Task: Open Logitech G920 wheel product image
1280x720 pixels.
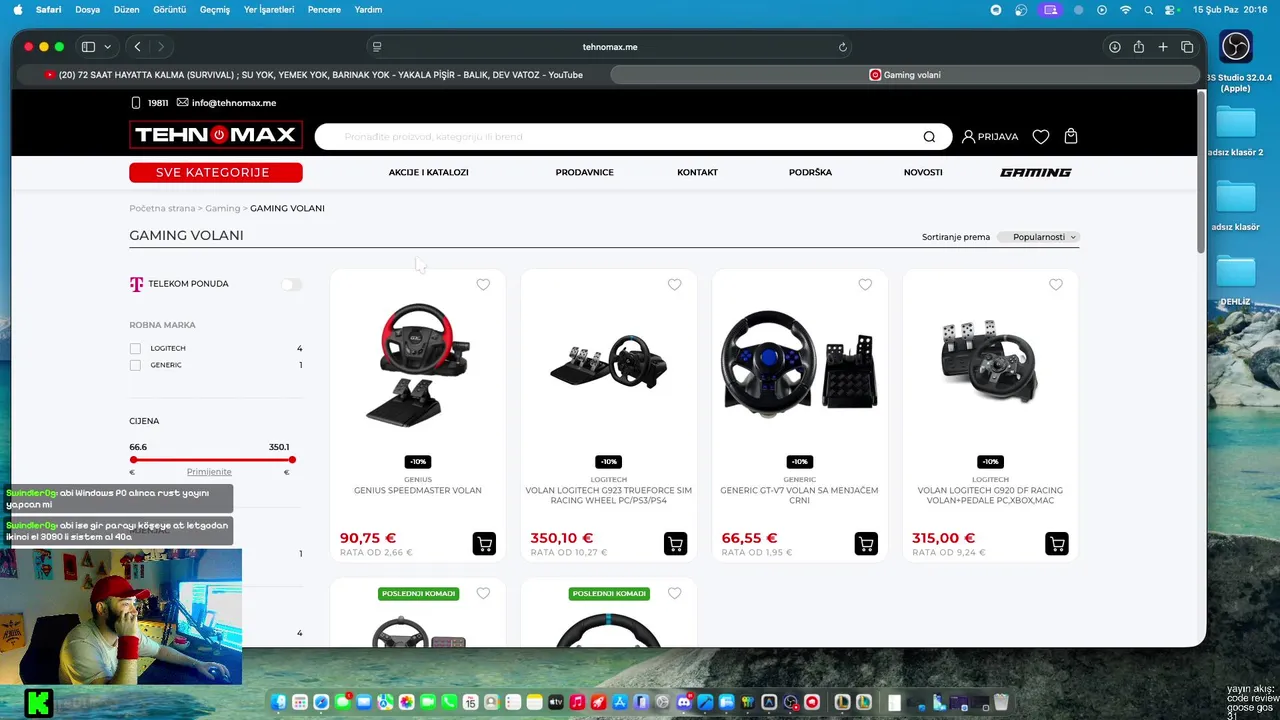Action: click(x=990, y=360)
